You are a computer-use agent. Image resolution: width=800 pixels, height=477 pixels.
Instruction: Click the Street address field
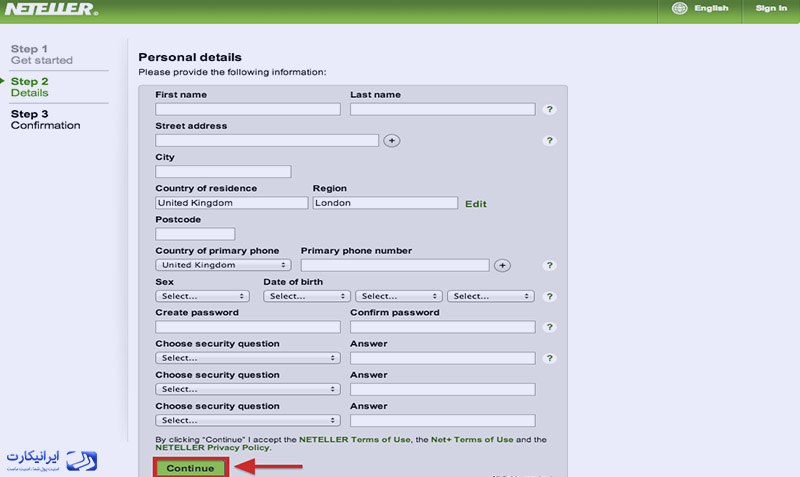click(267, 140)
